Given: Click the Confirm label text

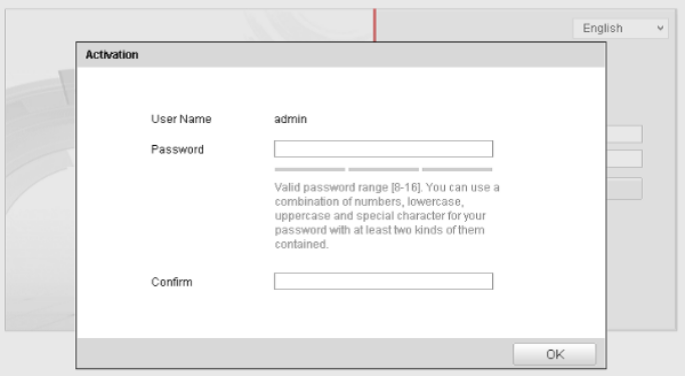Looking at the screenshot, I should (x=172, y=282).
